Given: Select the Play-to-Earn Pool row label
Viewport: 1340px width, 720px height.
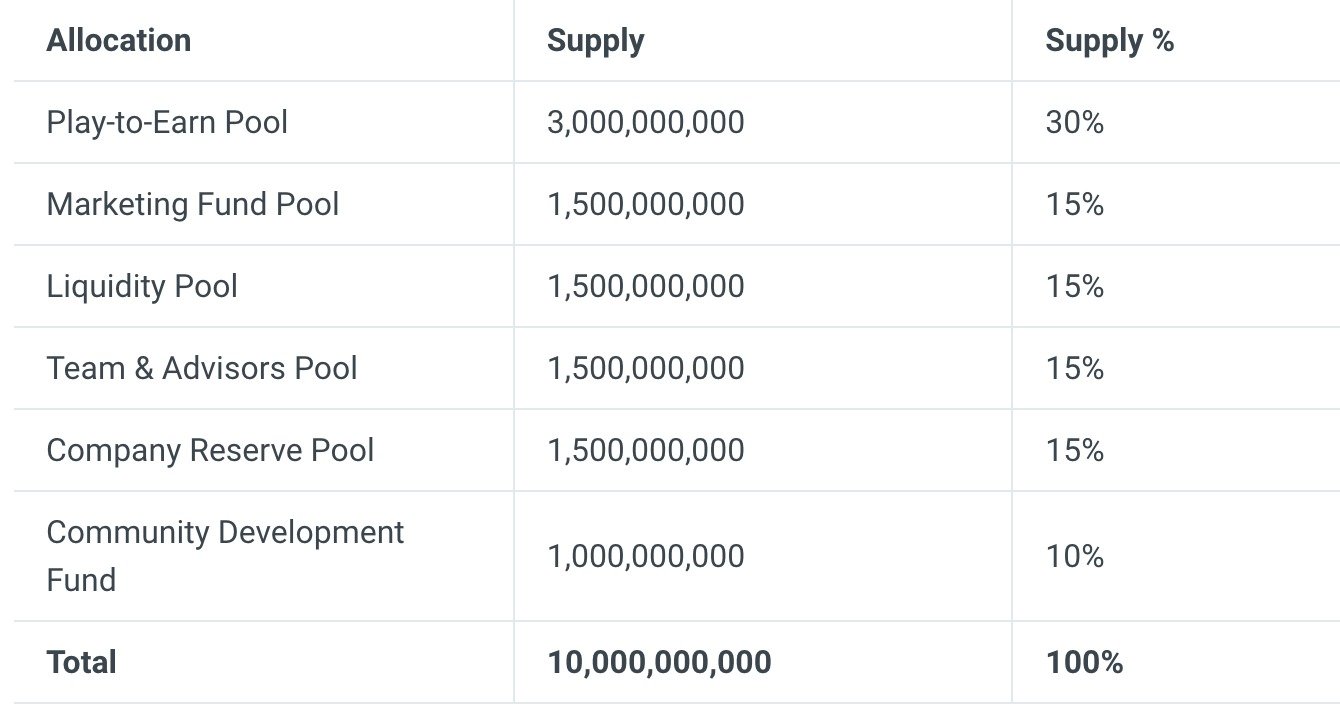Looking at the screenshot, I should click(x=167, y=123).
